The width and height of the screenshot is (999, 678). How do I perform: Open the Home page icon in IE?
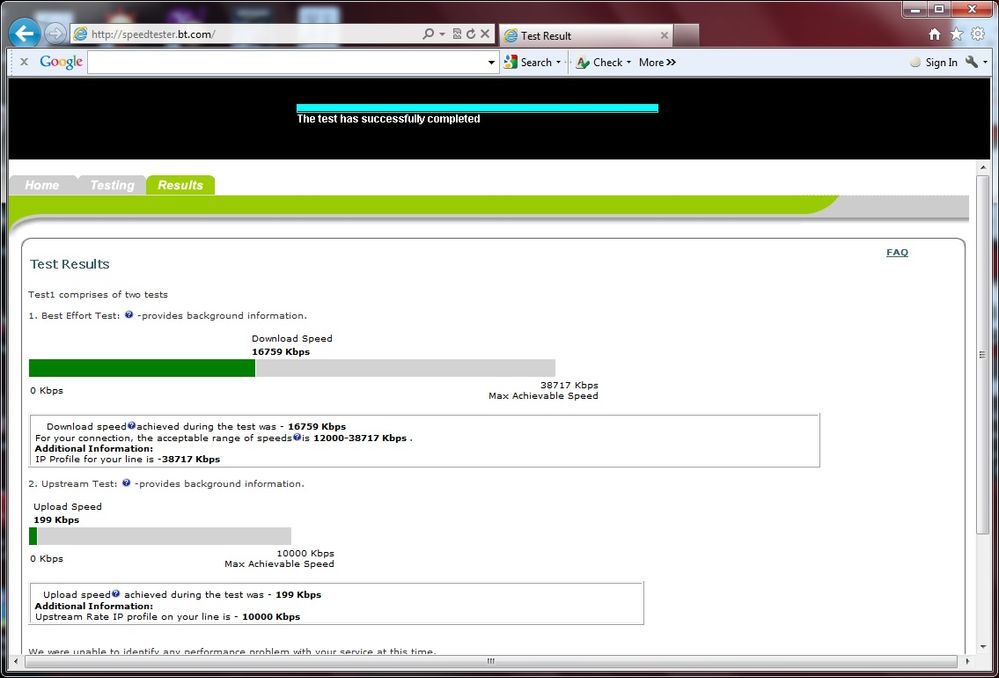point(934,34)
